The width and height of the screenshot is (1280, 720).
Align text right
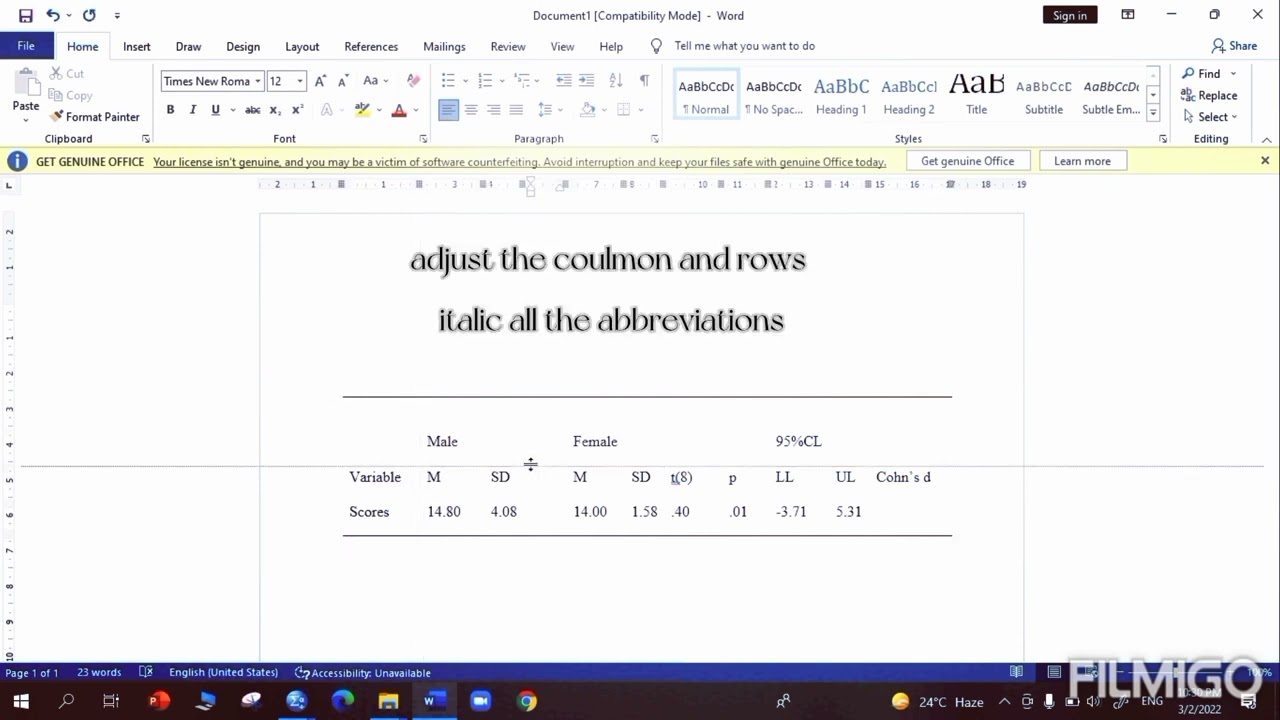click(494, 109)
